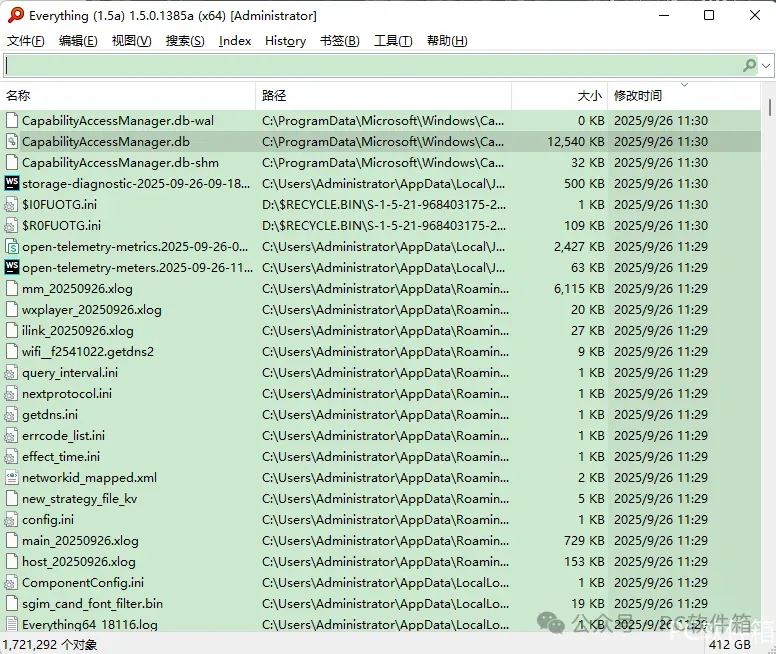776x654 pixels.
Task: Open the Index menu
Action: click(x=235, y=41)
